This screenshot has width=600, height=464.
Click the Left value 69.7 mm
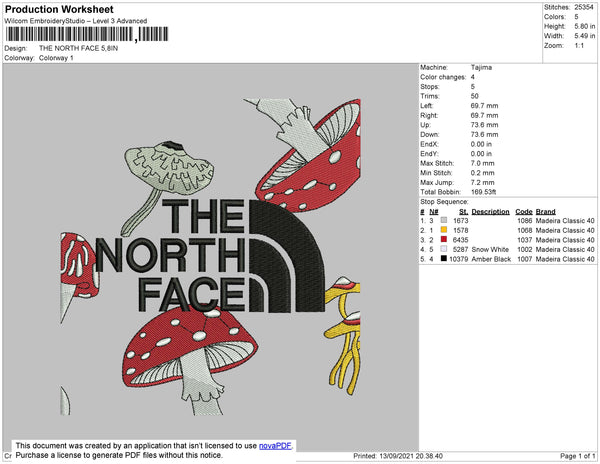coord(484,106)
